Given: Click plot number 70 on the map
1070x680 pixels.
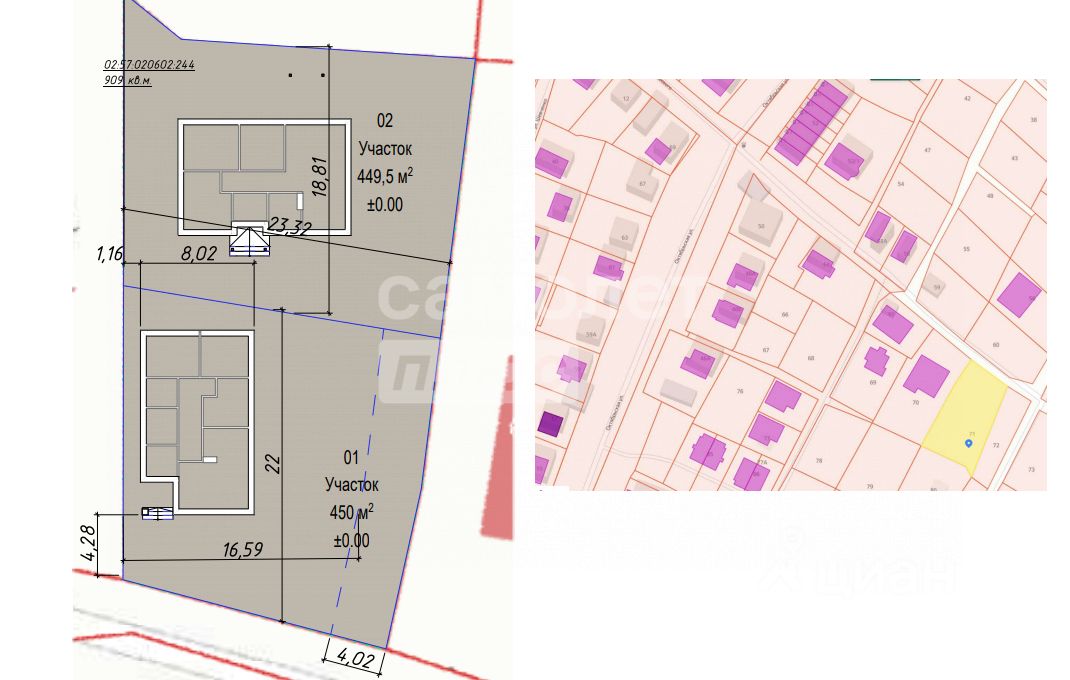Looking at the screenshot, I should (x=915, y=403).
